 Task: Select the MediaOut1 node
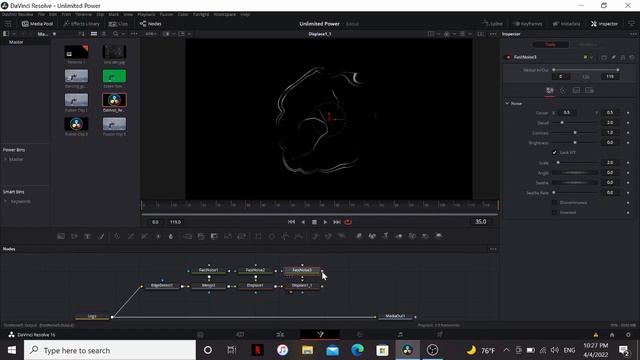pos(395,316)
